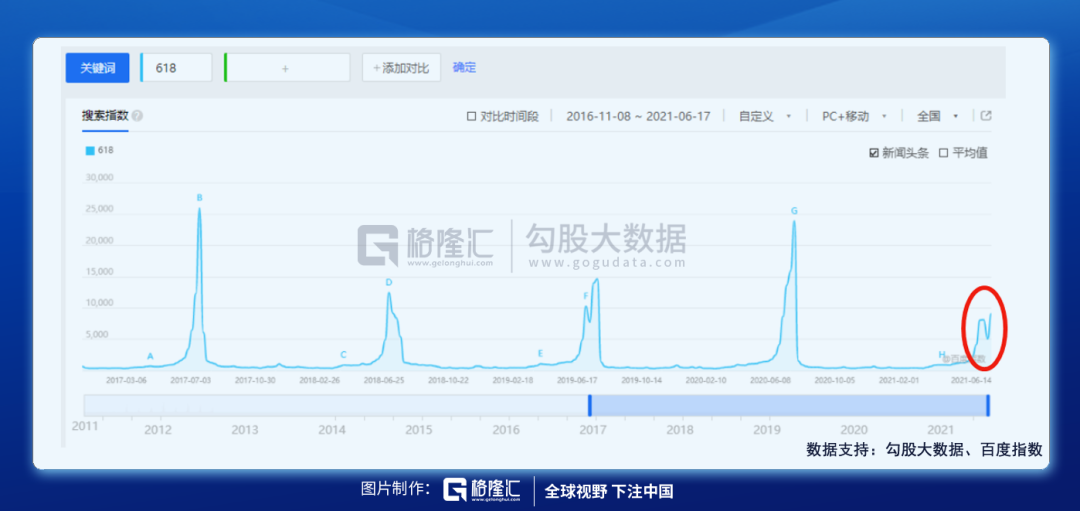Uncheck the 新闻头条 checkbox

873,153
